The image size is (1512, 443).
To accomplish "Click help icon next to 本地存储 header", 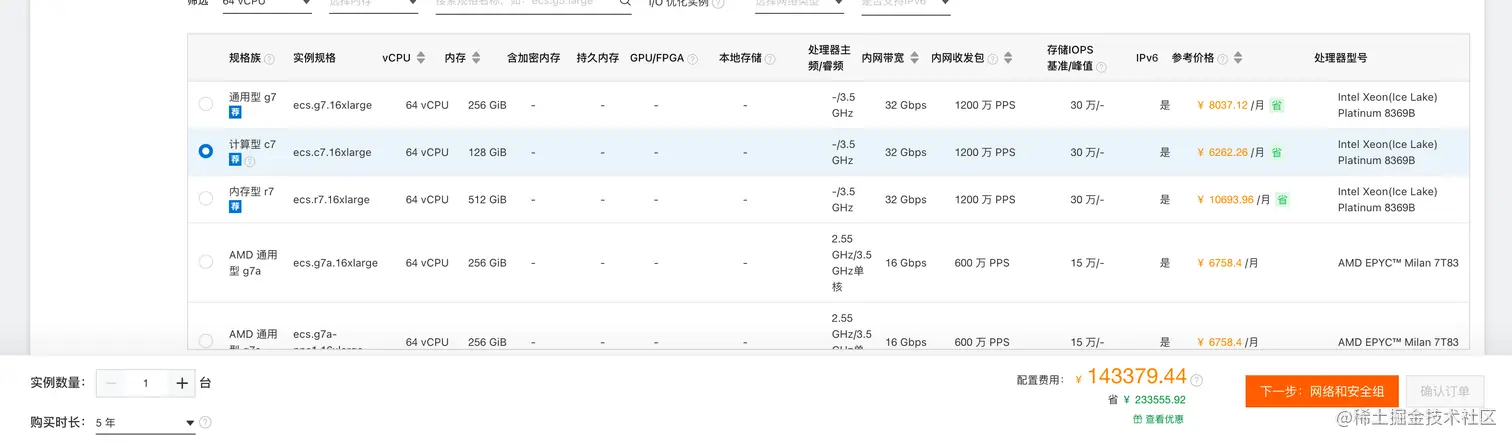I will 770,59.
